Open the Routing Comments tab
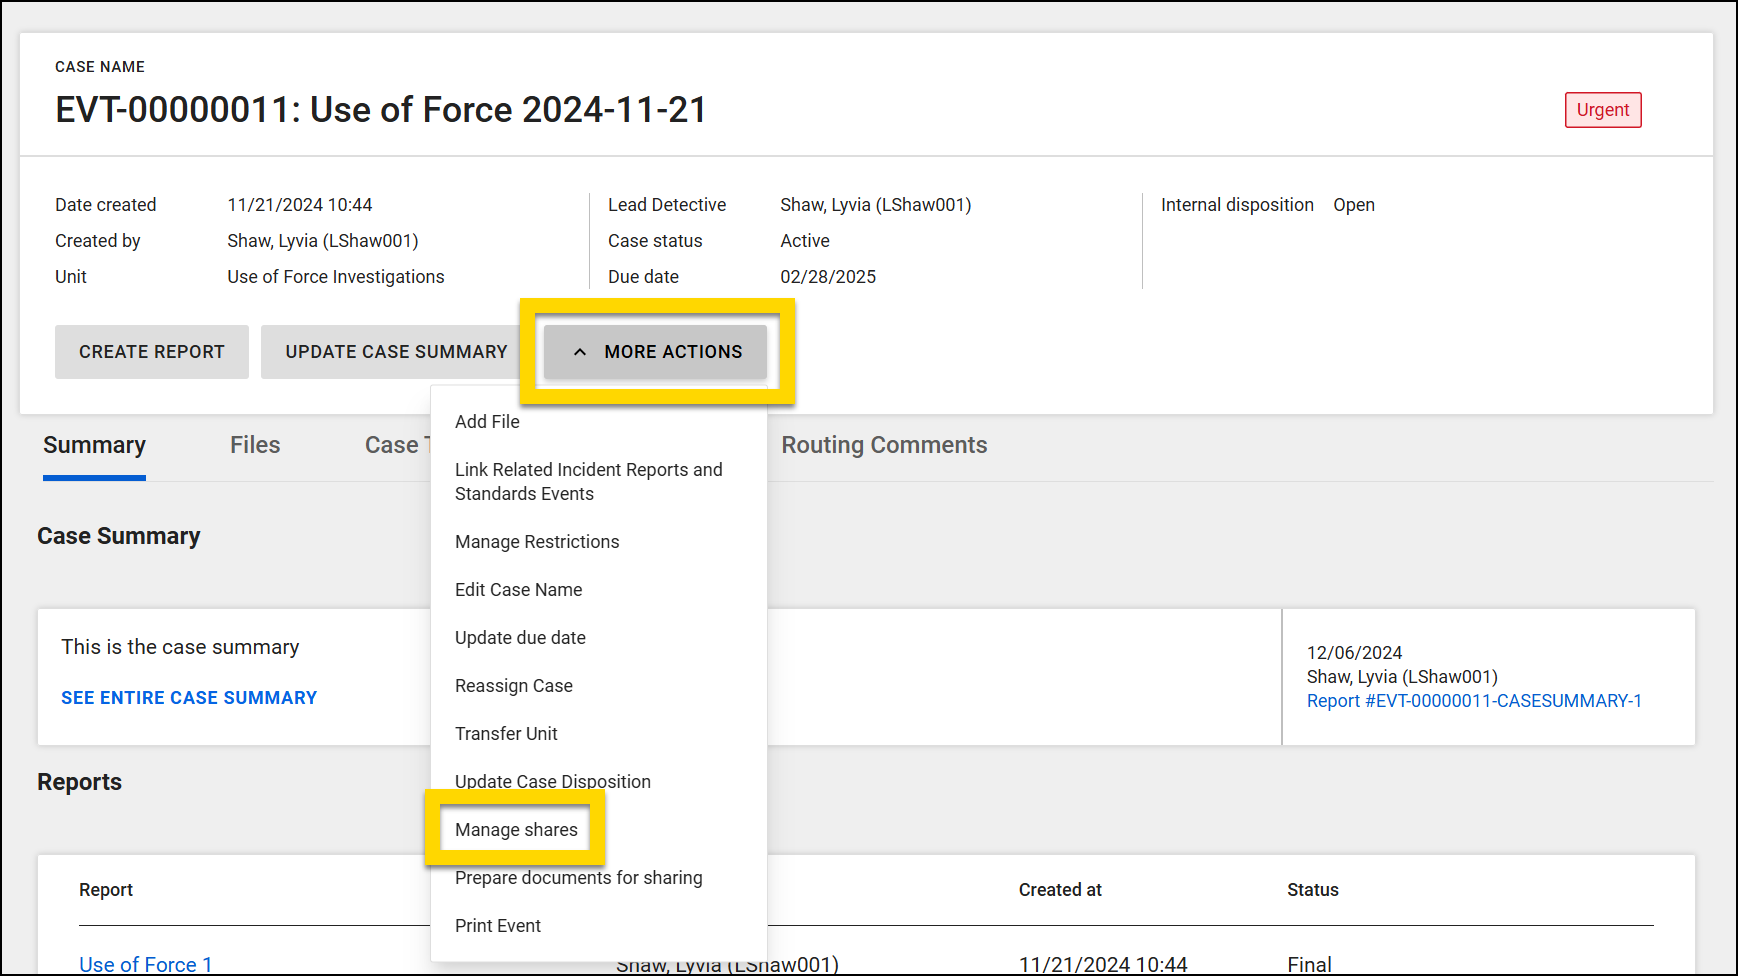This screenshot has width=1738, height=976. coord(884,445)
